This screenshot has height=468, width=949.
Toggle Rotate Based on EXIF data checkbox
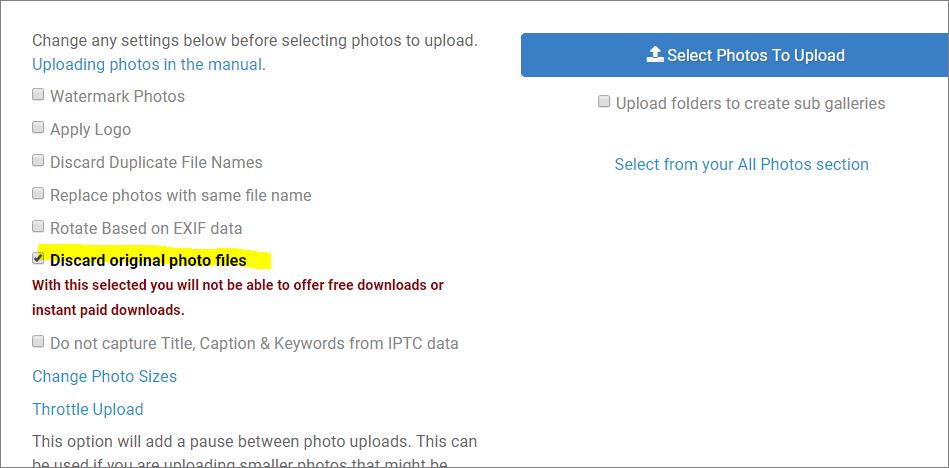(x=38, y=227)
